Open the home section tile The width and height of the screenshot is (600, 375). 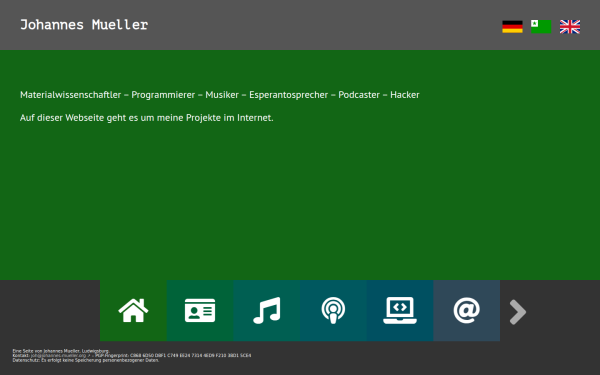click(133, 310)
